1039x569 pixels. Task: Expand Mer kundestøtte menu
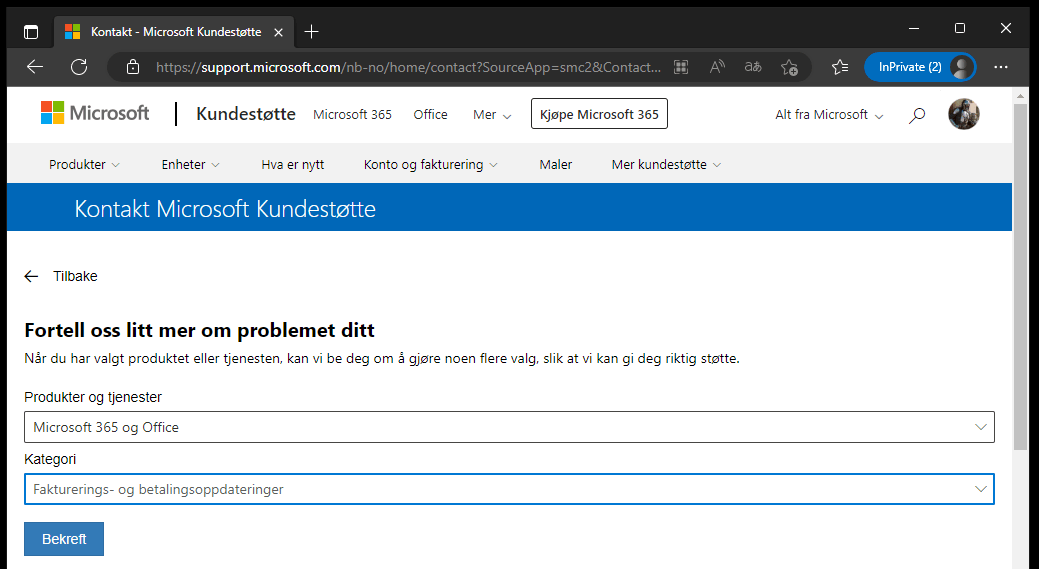tap(667, 164)
